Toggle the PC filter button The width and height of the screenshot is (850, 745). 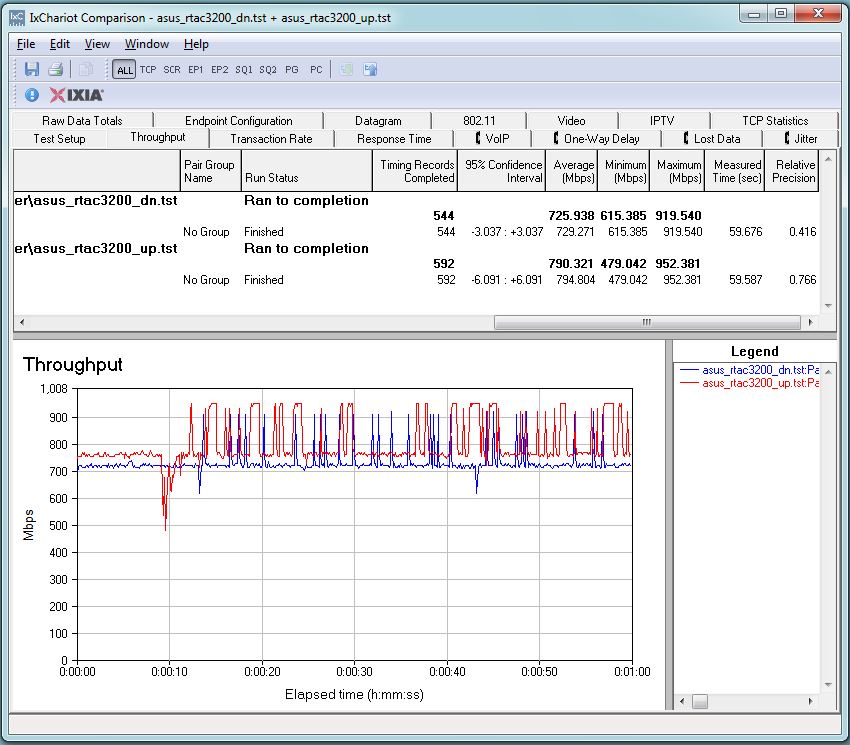[316, 69]
